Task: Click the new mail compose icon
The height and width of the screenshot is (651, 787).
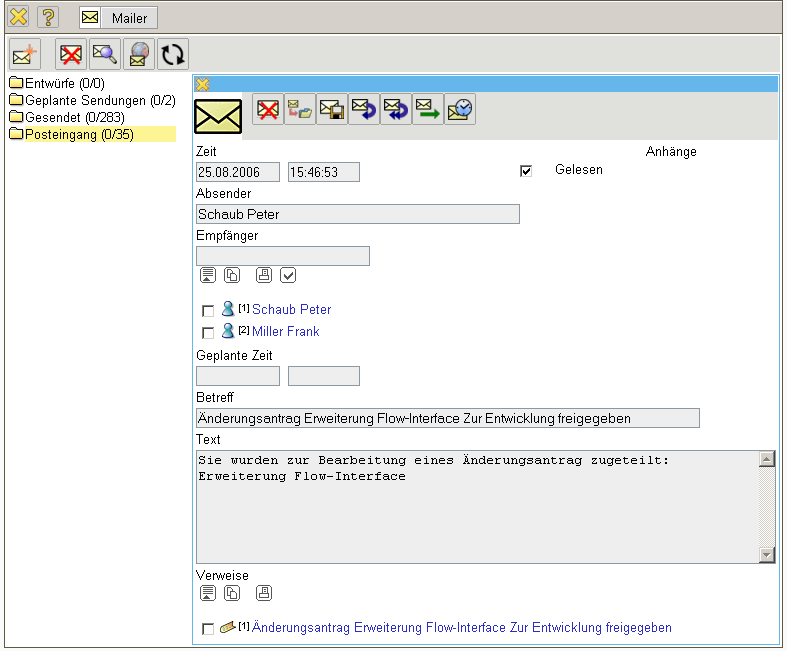Action: tap(24, 54)
